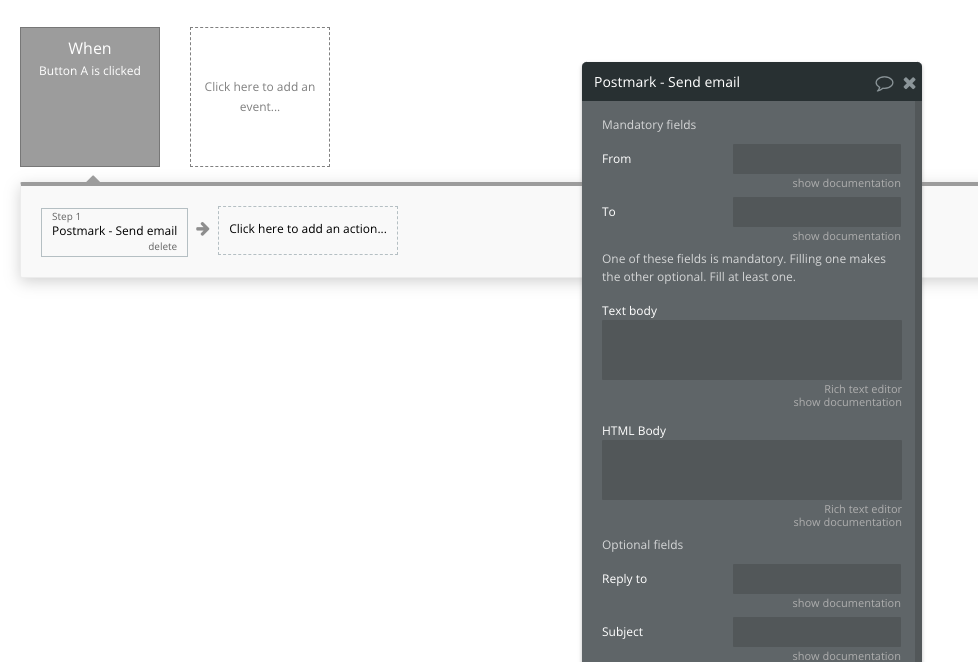The image size is (978, 662).
Task: Open the comment bubble on Postmark dialog
Action: point(884,83)
